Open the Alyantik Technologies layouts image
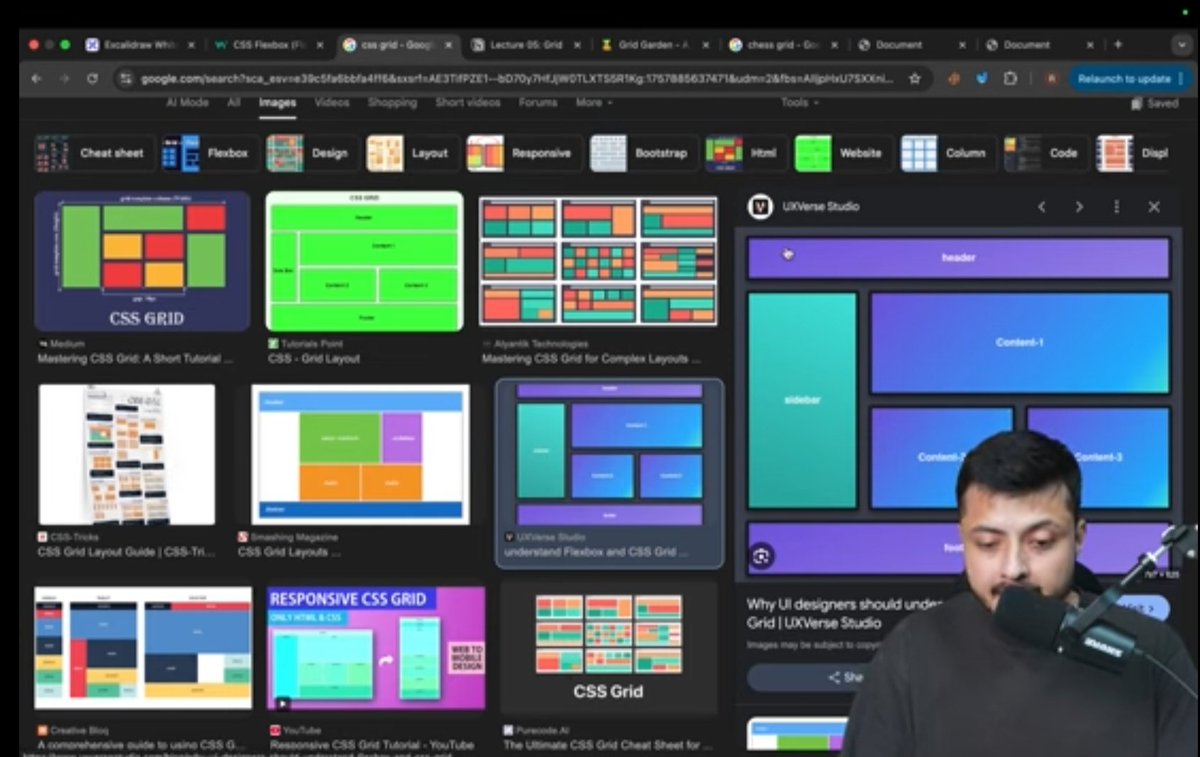The width and height of the screenshot is (1200, 757). tap(598, 261)
